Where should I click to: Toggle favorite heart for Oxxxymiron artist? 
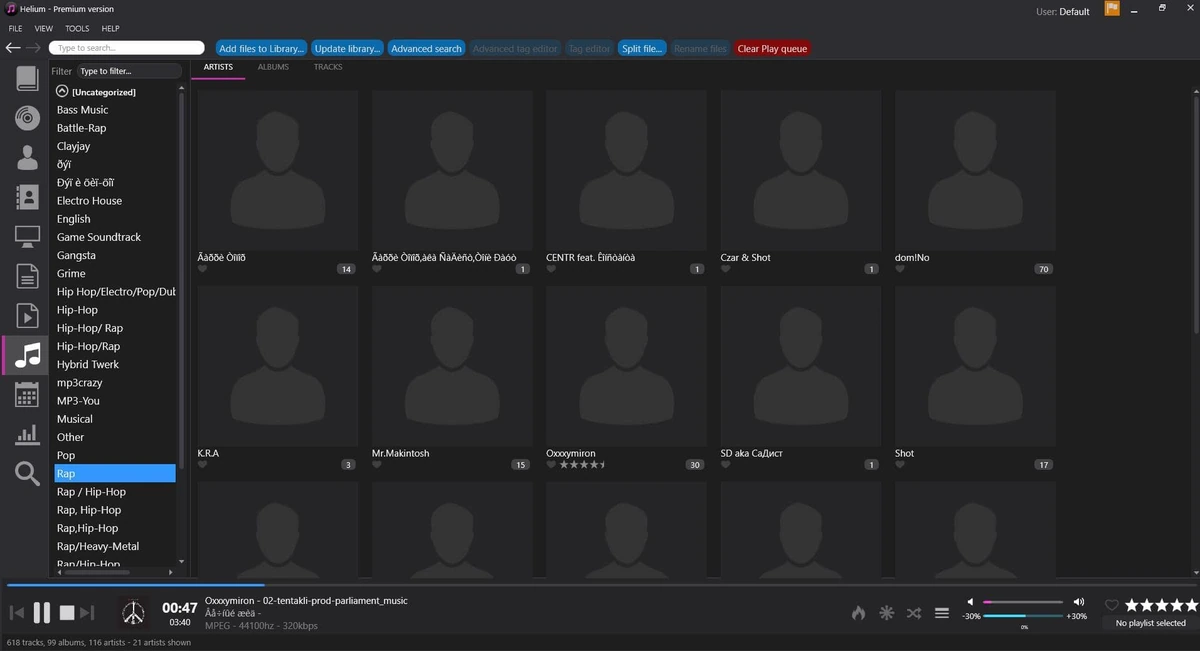[551, 465]
